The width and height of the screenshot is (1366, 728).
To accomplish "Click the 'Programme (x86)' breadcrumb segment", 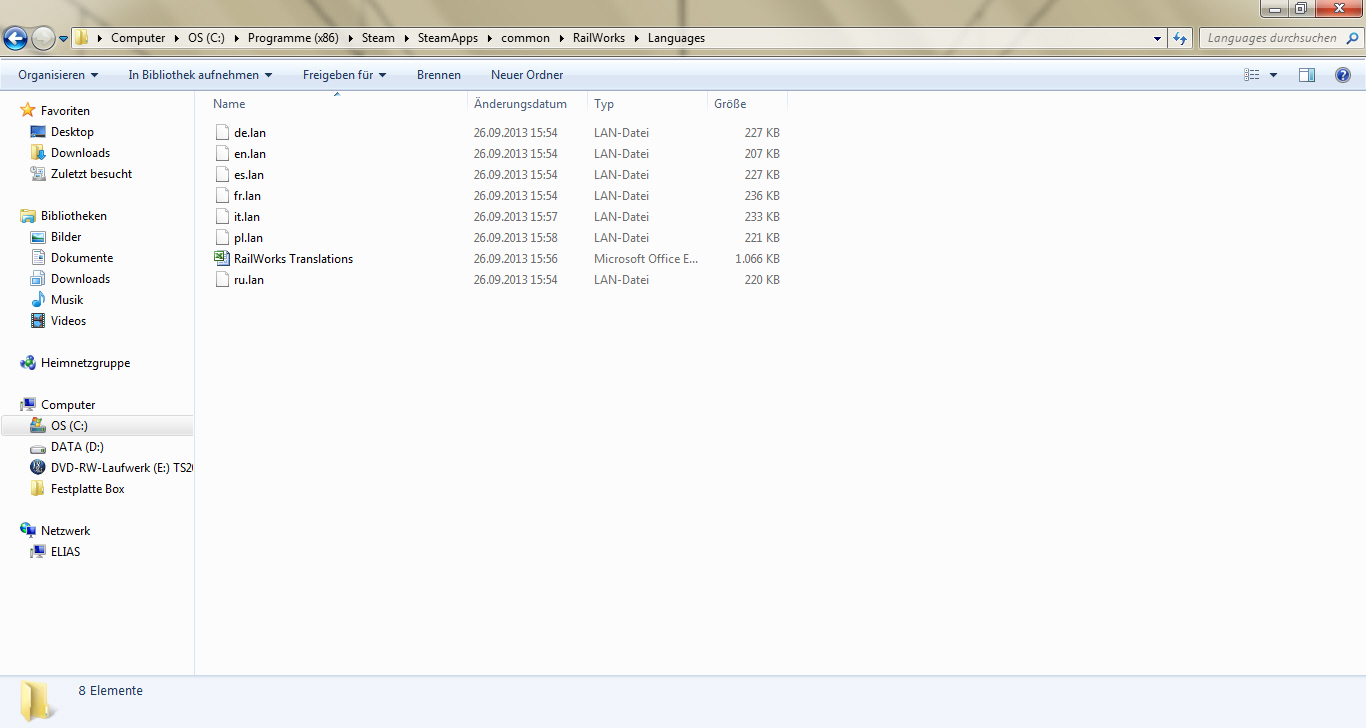I will pyautogui.click(x=293, y=38).
